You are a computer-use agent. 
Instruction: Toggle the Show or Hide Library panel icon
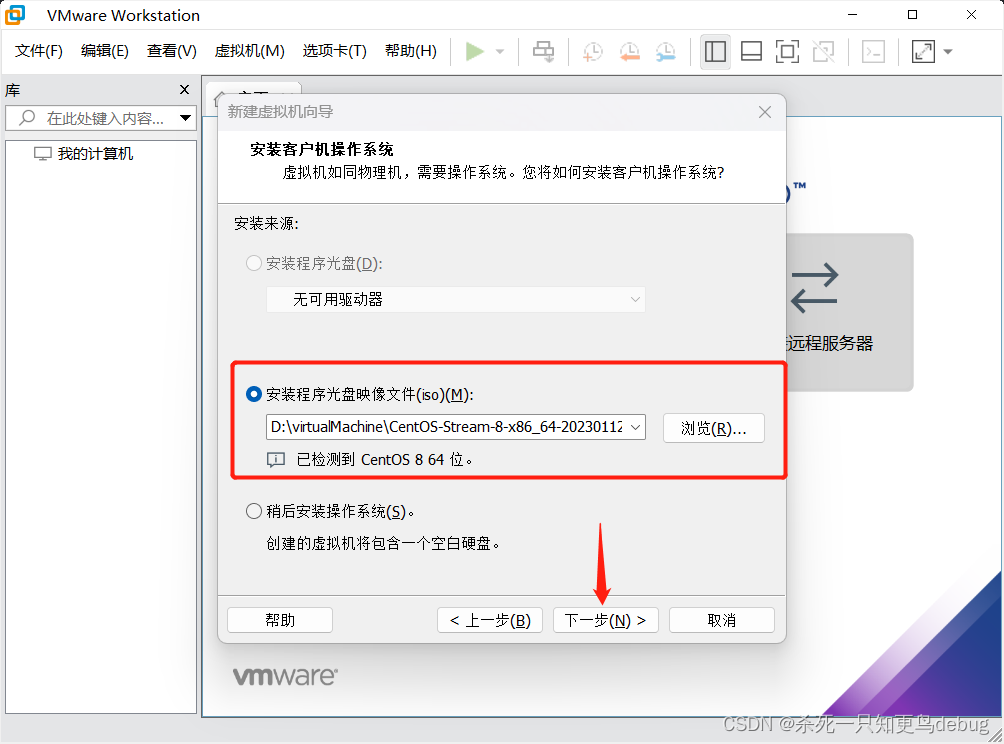point(716,50)
